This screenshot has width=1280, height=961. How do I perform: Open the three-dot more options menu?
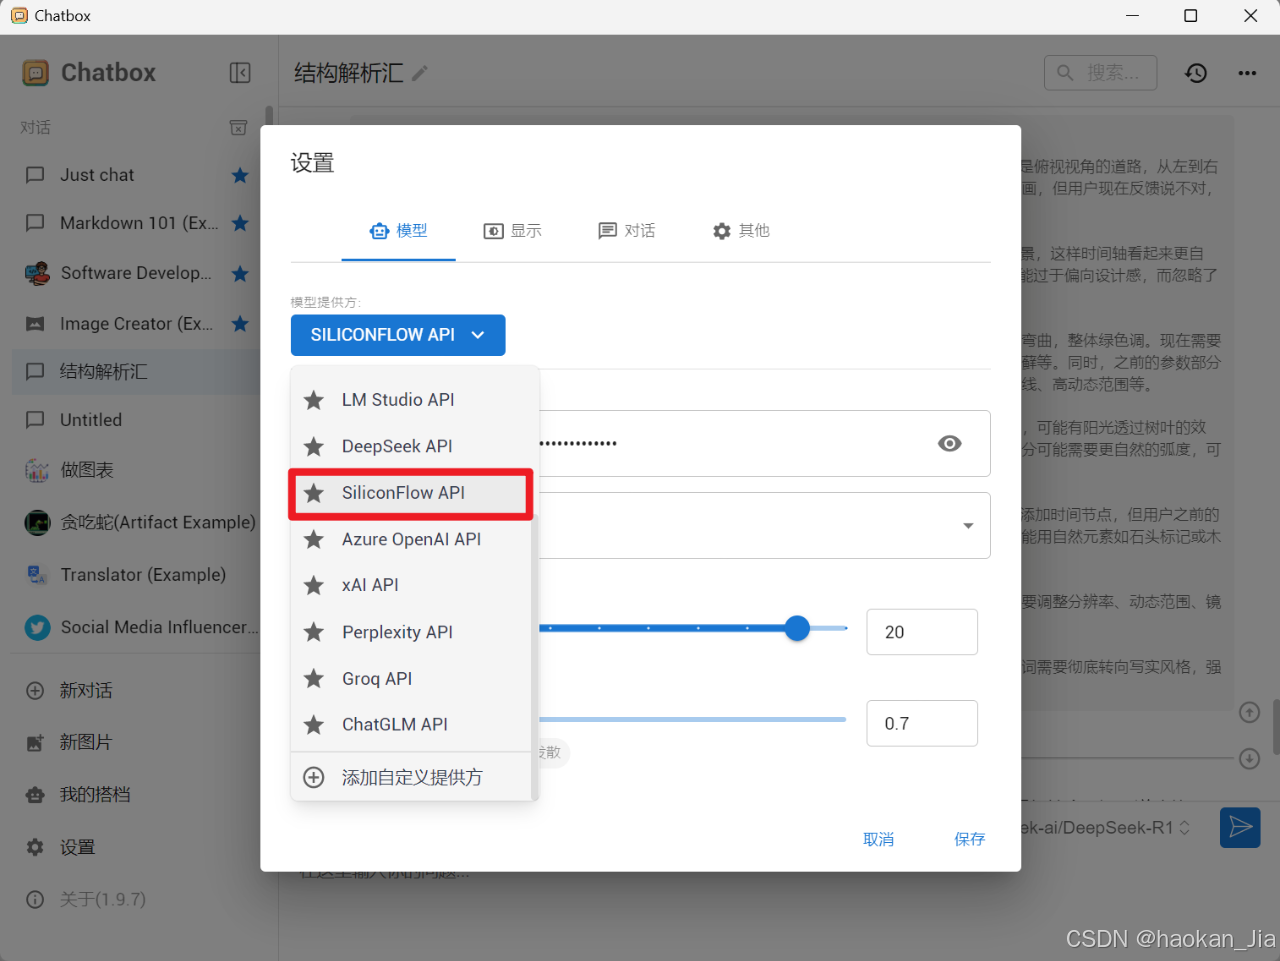tap(1247, 73)
